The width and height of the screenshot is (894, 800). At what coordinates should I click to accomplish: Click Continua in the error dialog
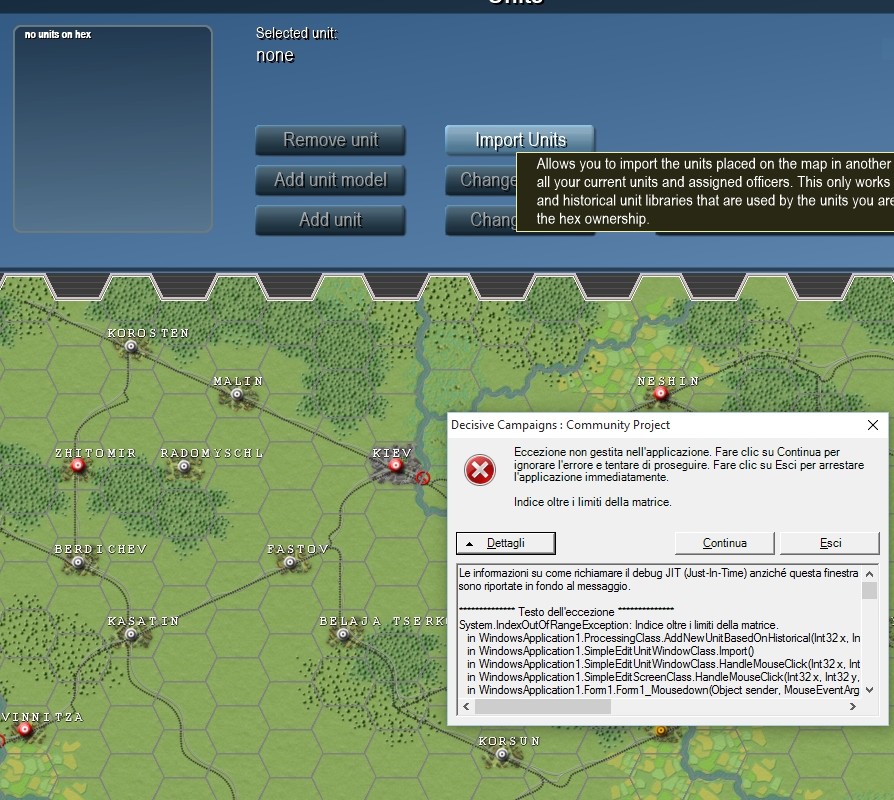[724, 543]
